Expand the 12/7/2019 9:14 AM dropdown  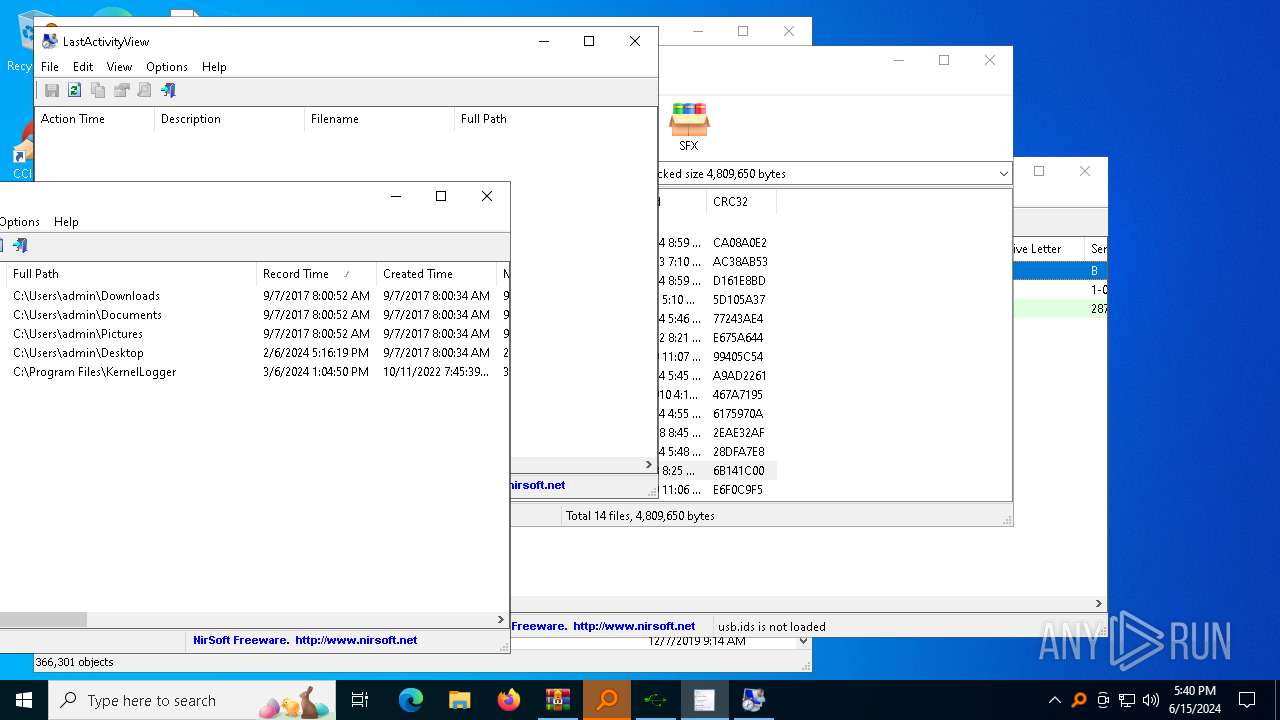click(x=803, y=641)
